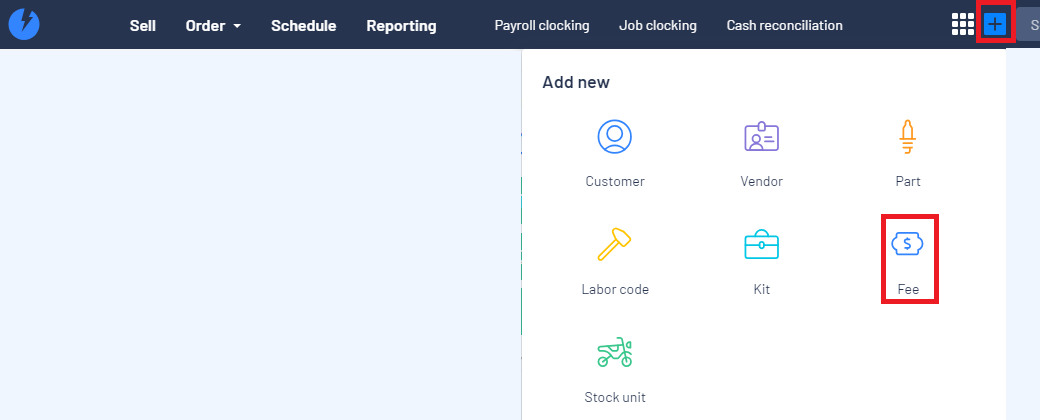Open the Sell menu
Image resolution: width=1040 pixels, height=420 pixels.
coord(143,26)
